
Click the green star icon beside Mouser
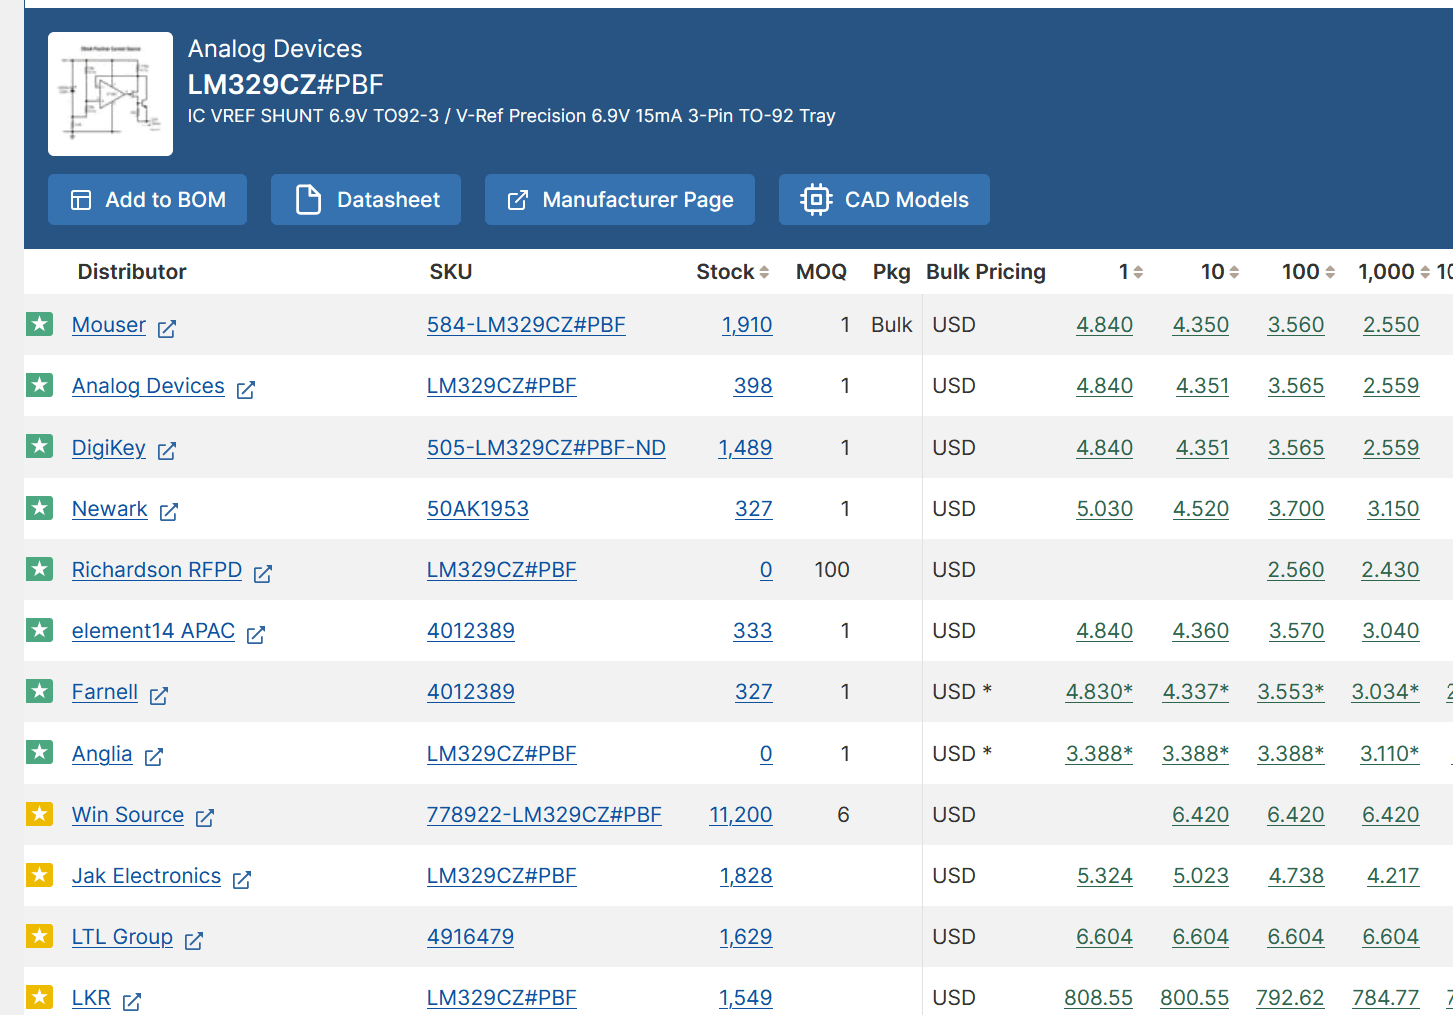point(39,324)
